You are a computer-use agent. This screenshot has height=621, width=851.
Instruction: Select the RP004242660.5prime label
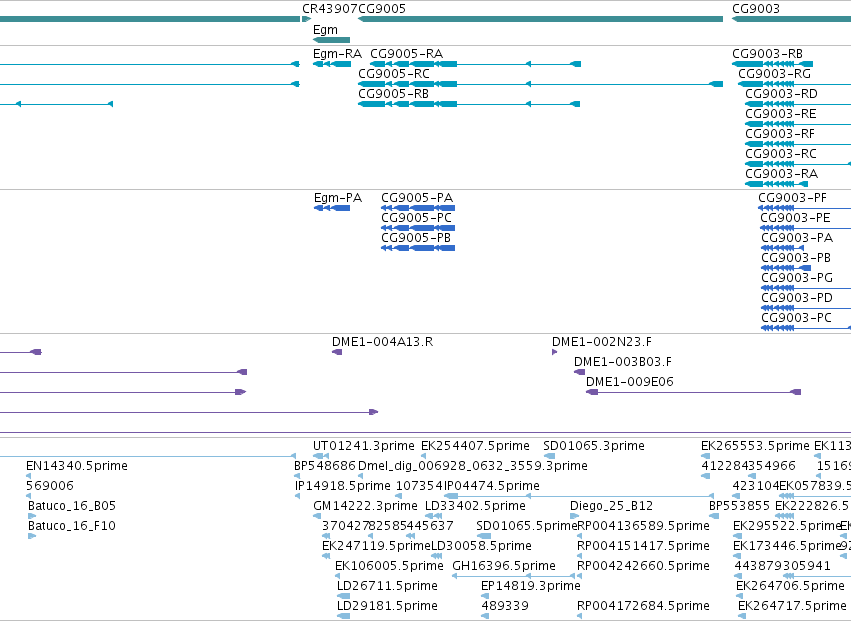643,567
